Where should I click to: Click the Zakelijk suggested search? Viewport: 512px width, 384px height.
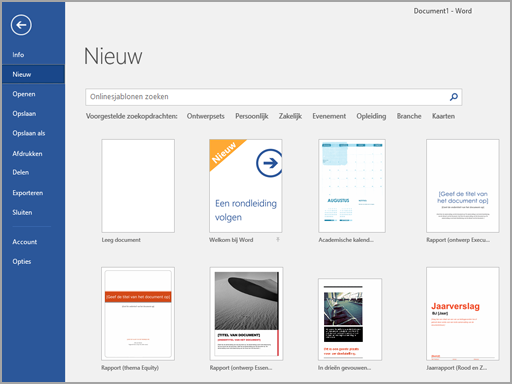click(x=290, y=116)
